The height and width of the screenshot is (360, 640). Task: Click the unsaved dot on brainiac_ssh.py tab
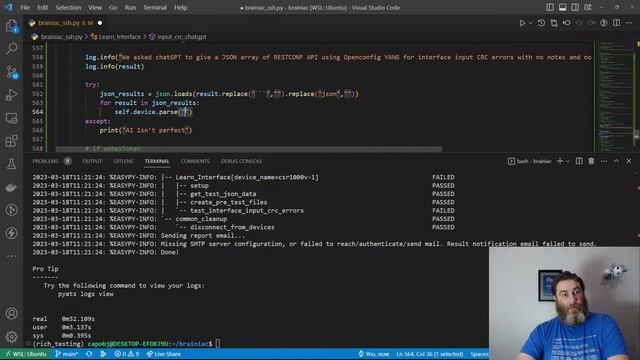click(x=100, y=23)
